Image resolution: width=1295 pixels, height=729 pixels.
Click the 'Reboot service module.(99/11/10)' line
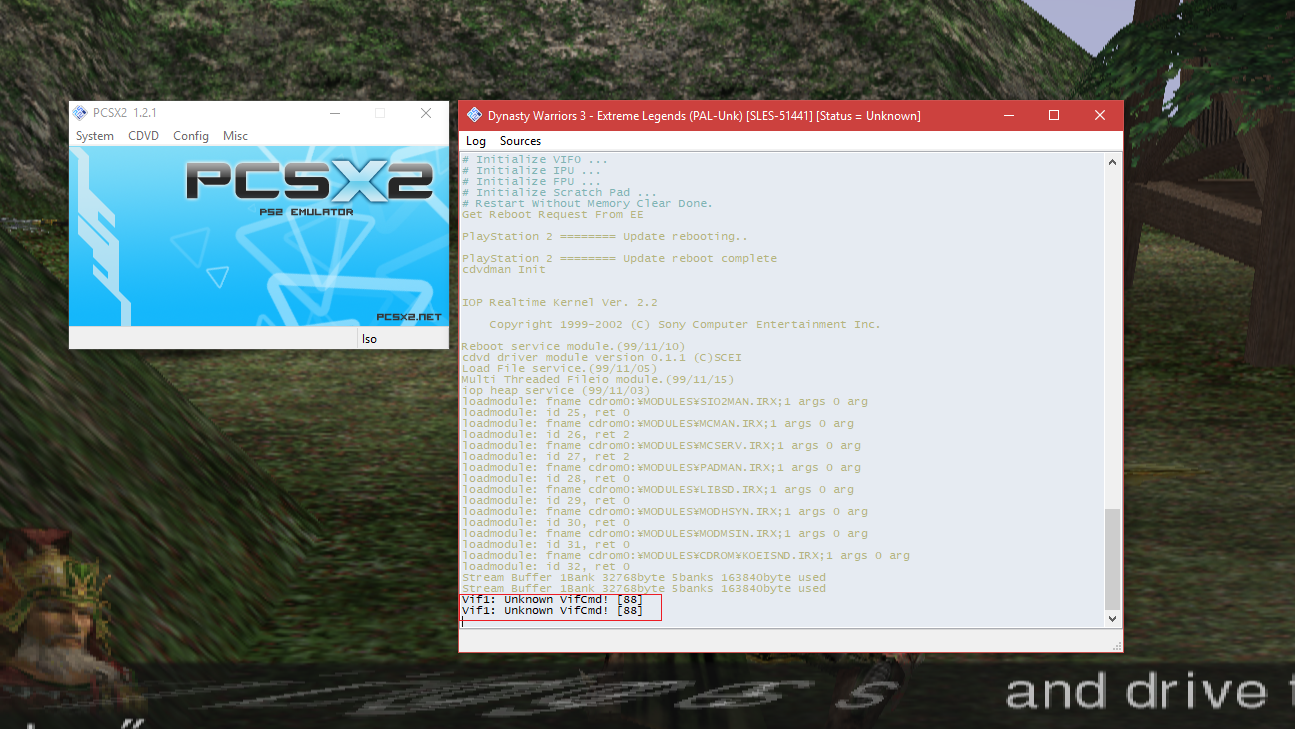[x=573, y=347]
